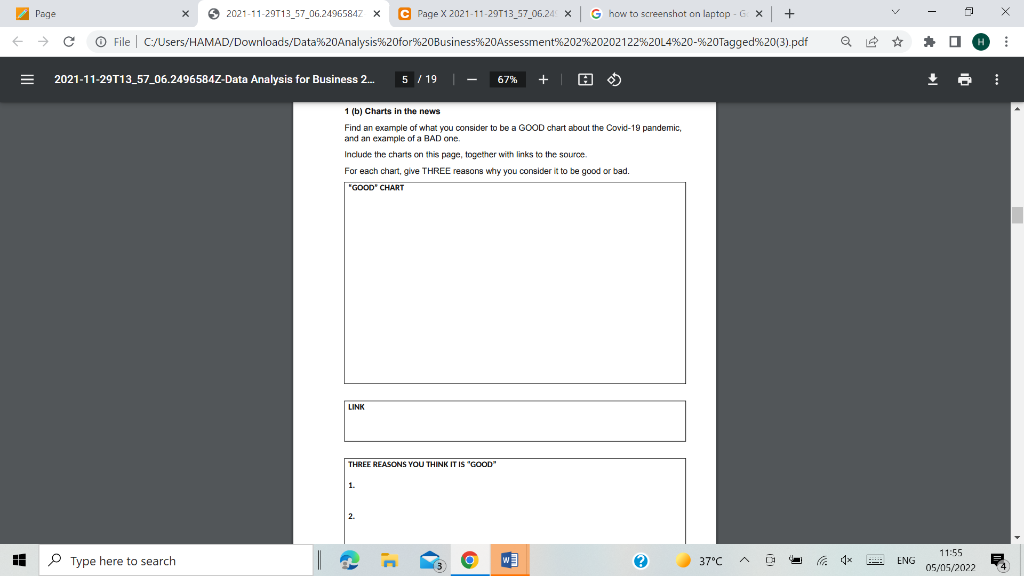
Task: Zoom in the PDF with plus control
Action: pyautogui.click(x=541, y=79)
